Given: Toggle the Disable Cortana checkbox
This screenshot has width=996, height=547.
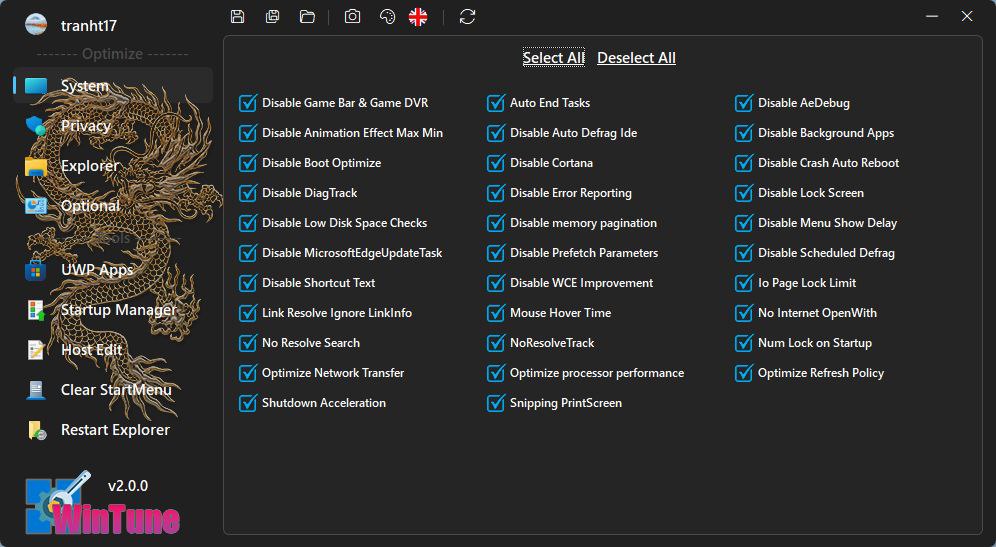Looking at the screenshot, I should point(496,163).
